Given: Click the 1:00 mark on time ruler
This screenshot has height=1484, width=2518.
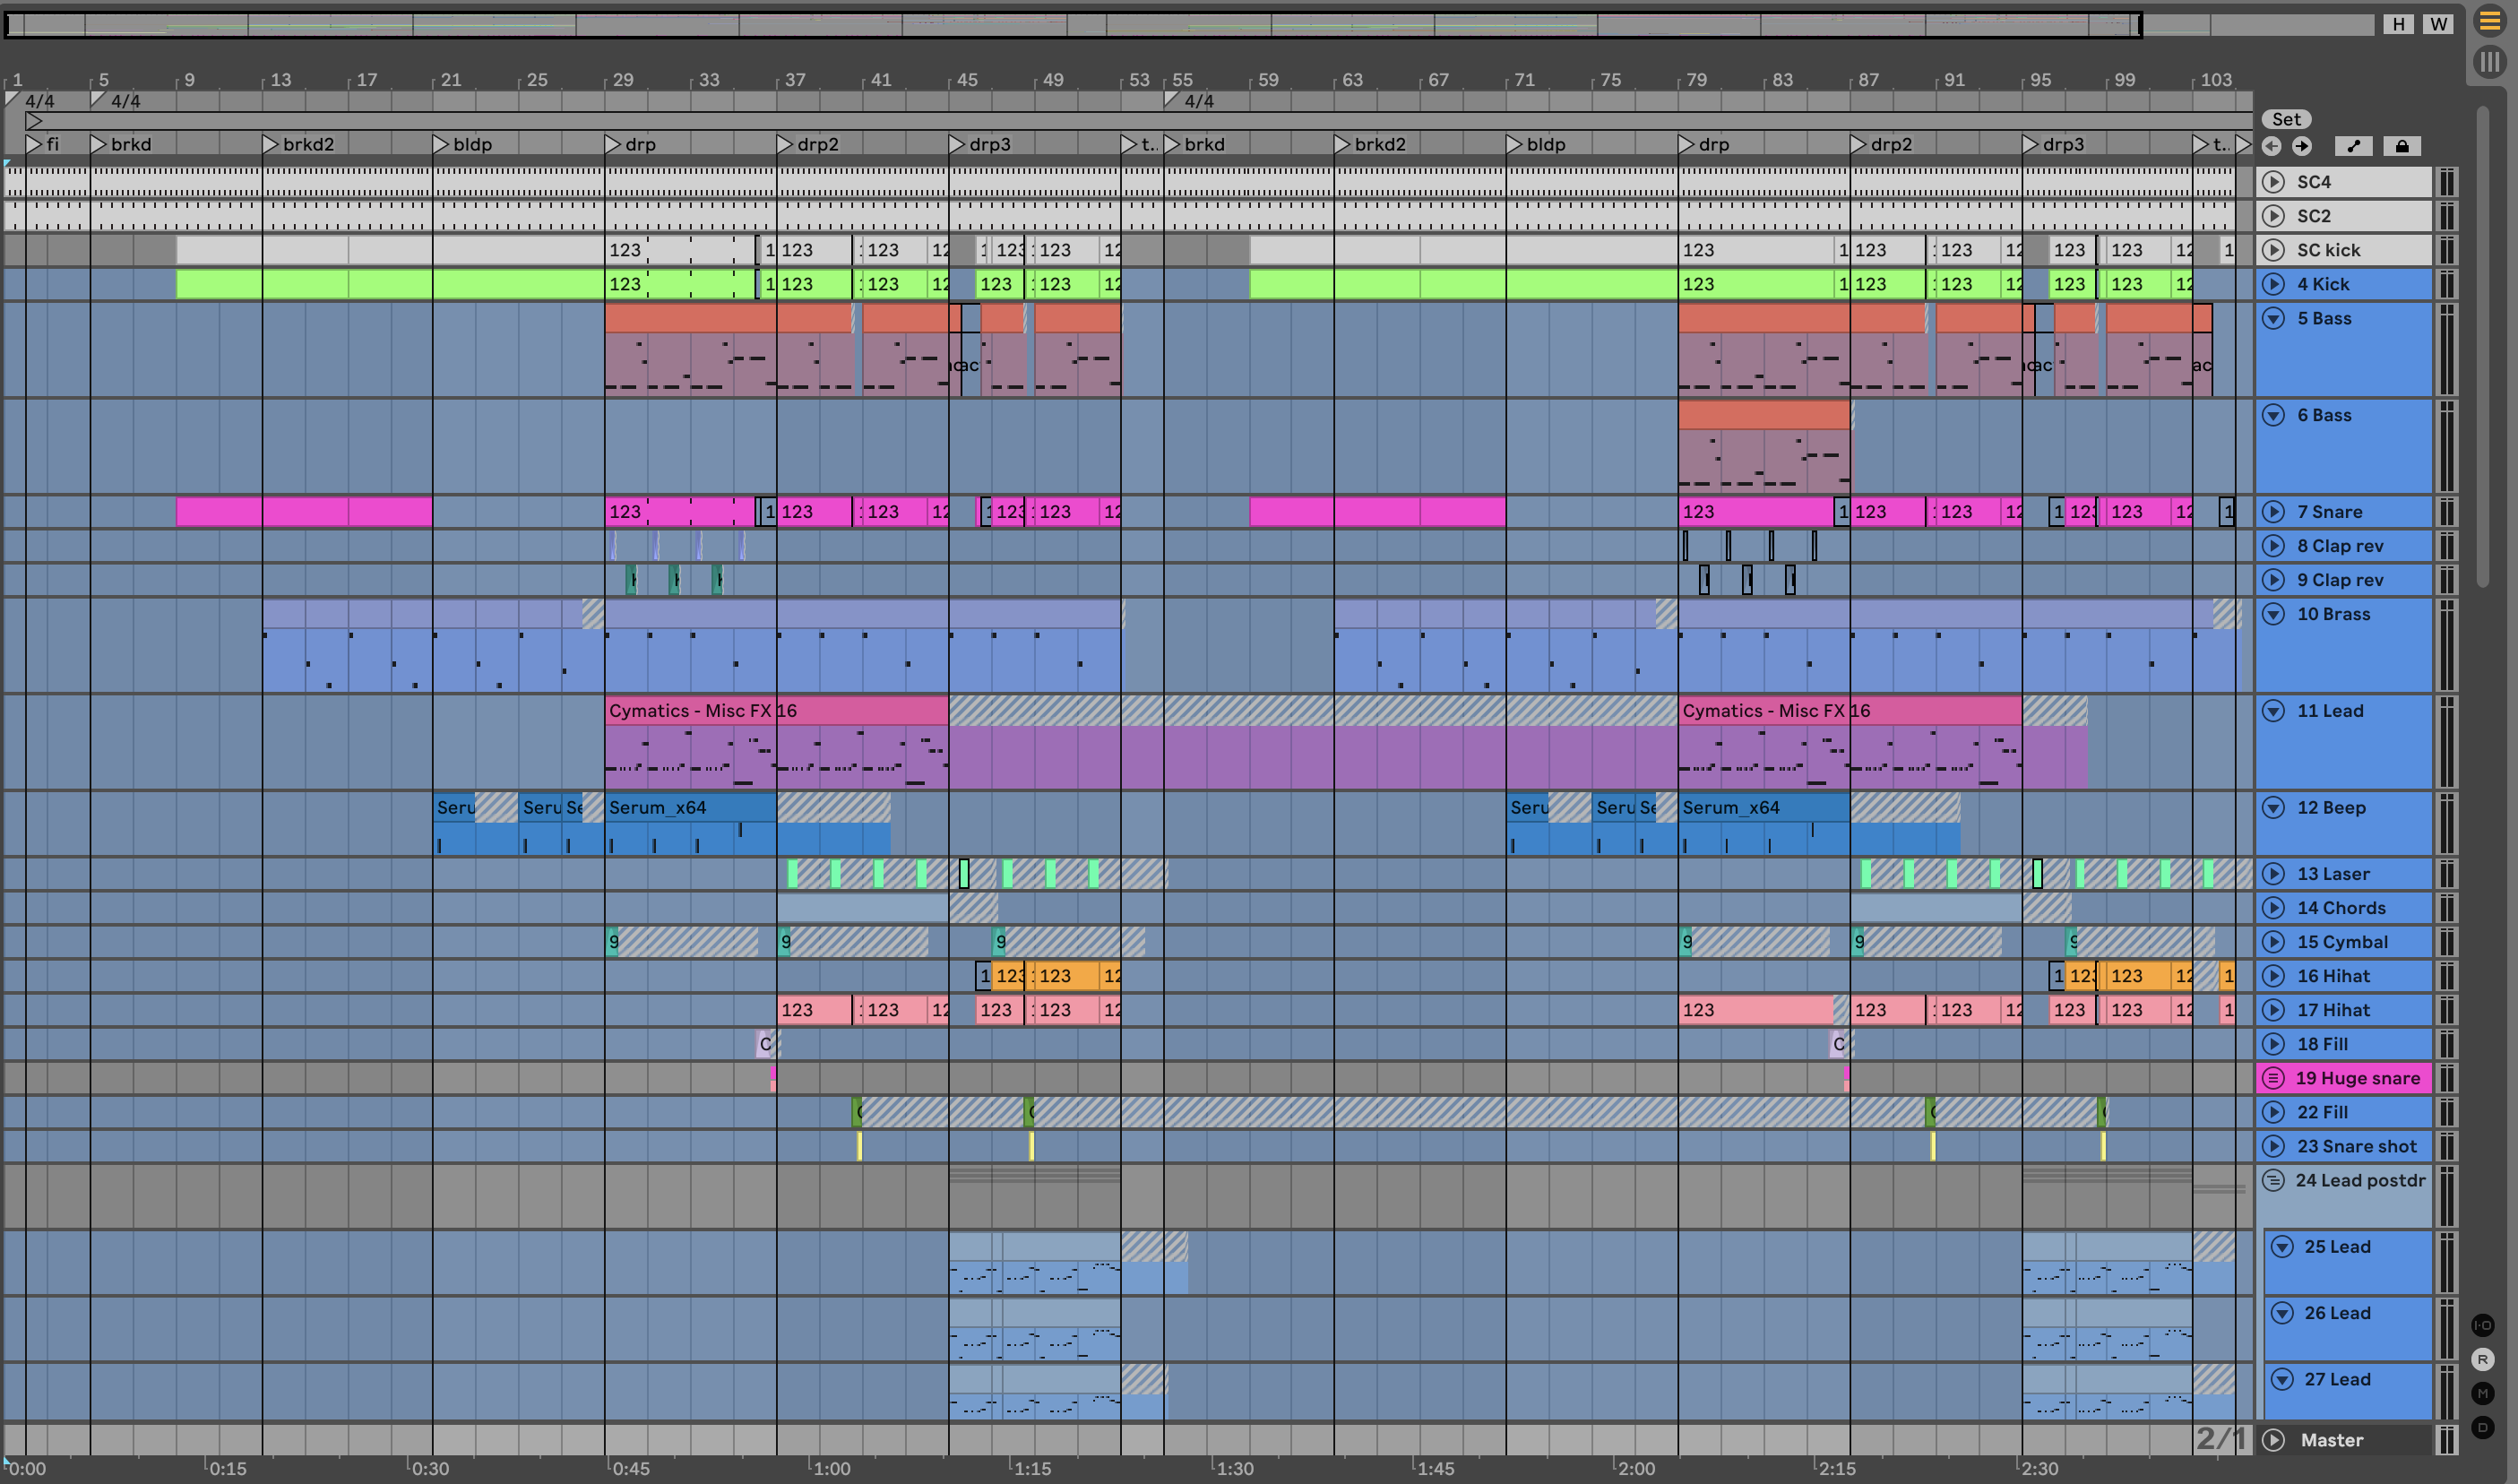Looking at the screenshot, I should point(830,1468).
